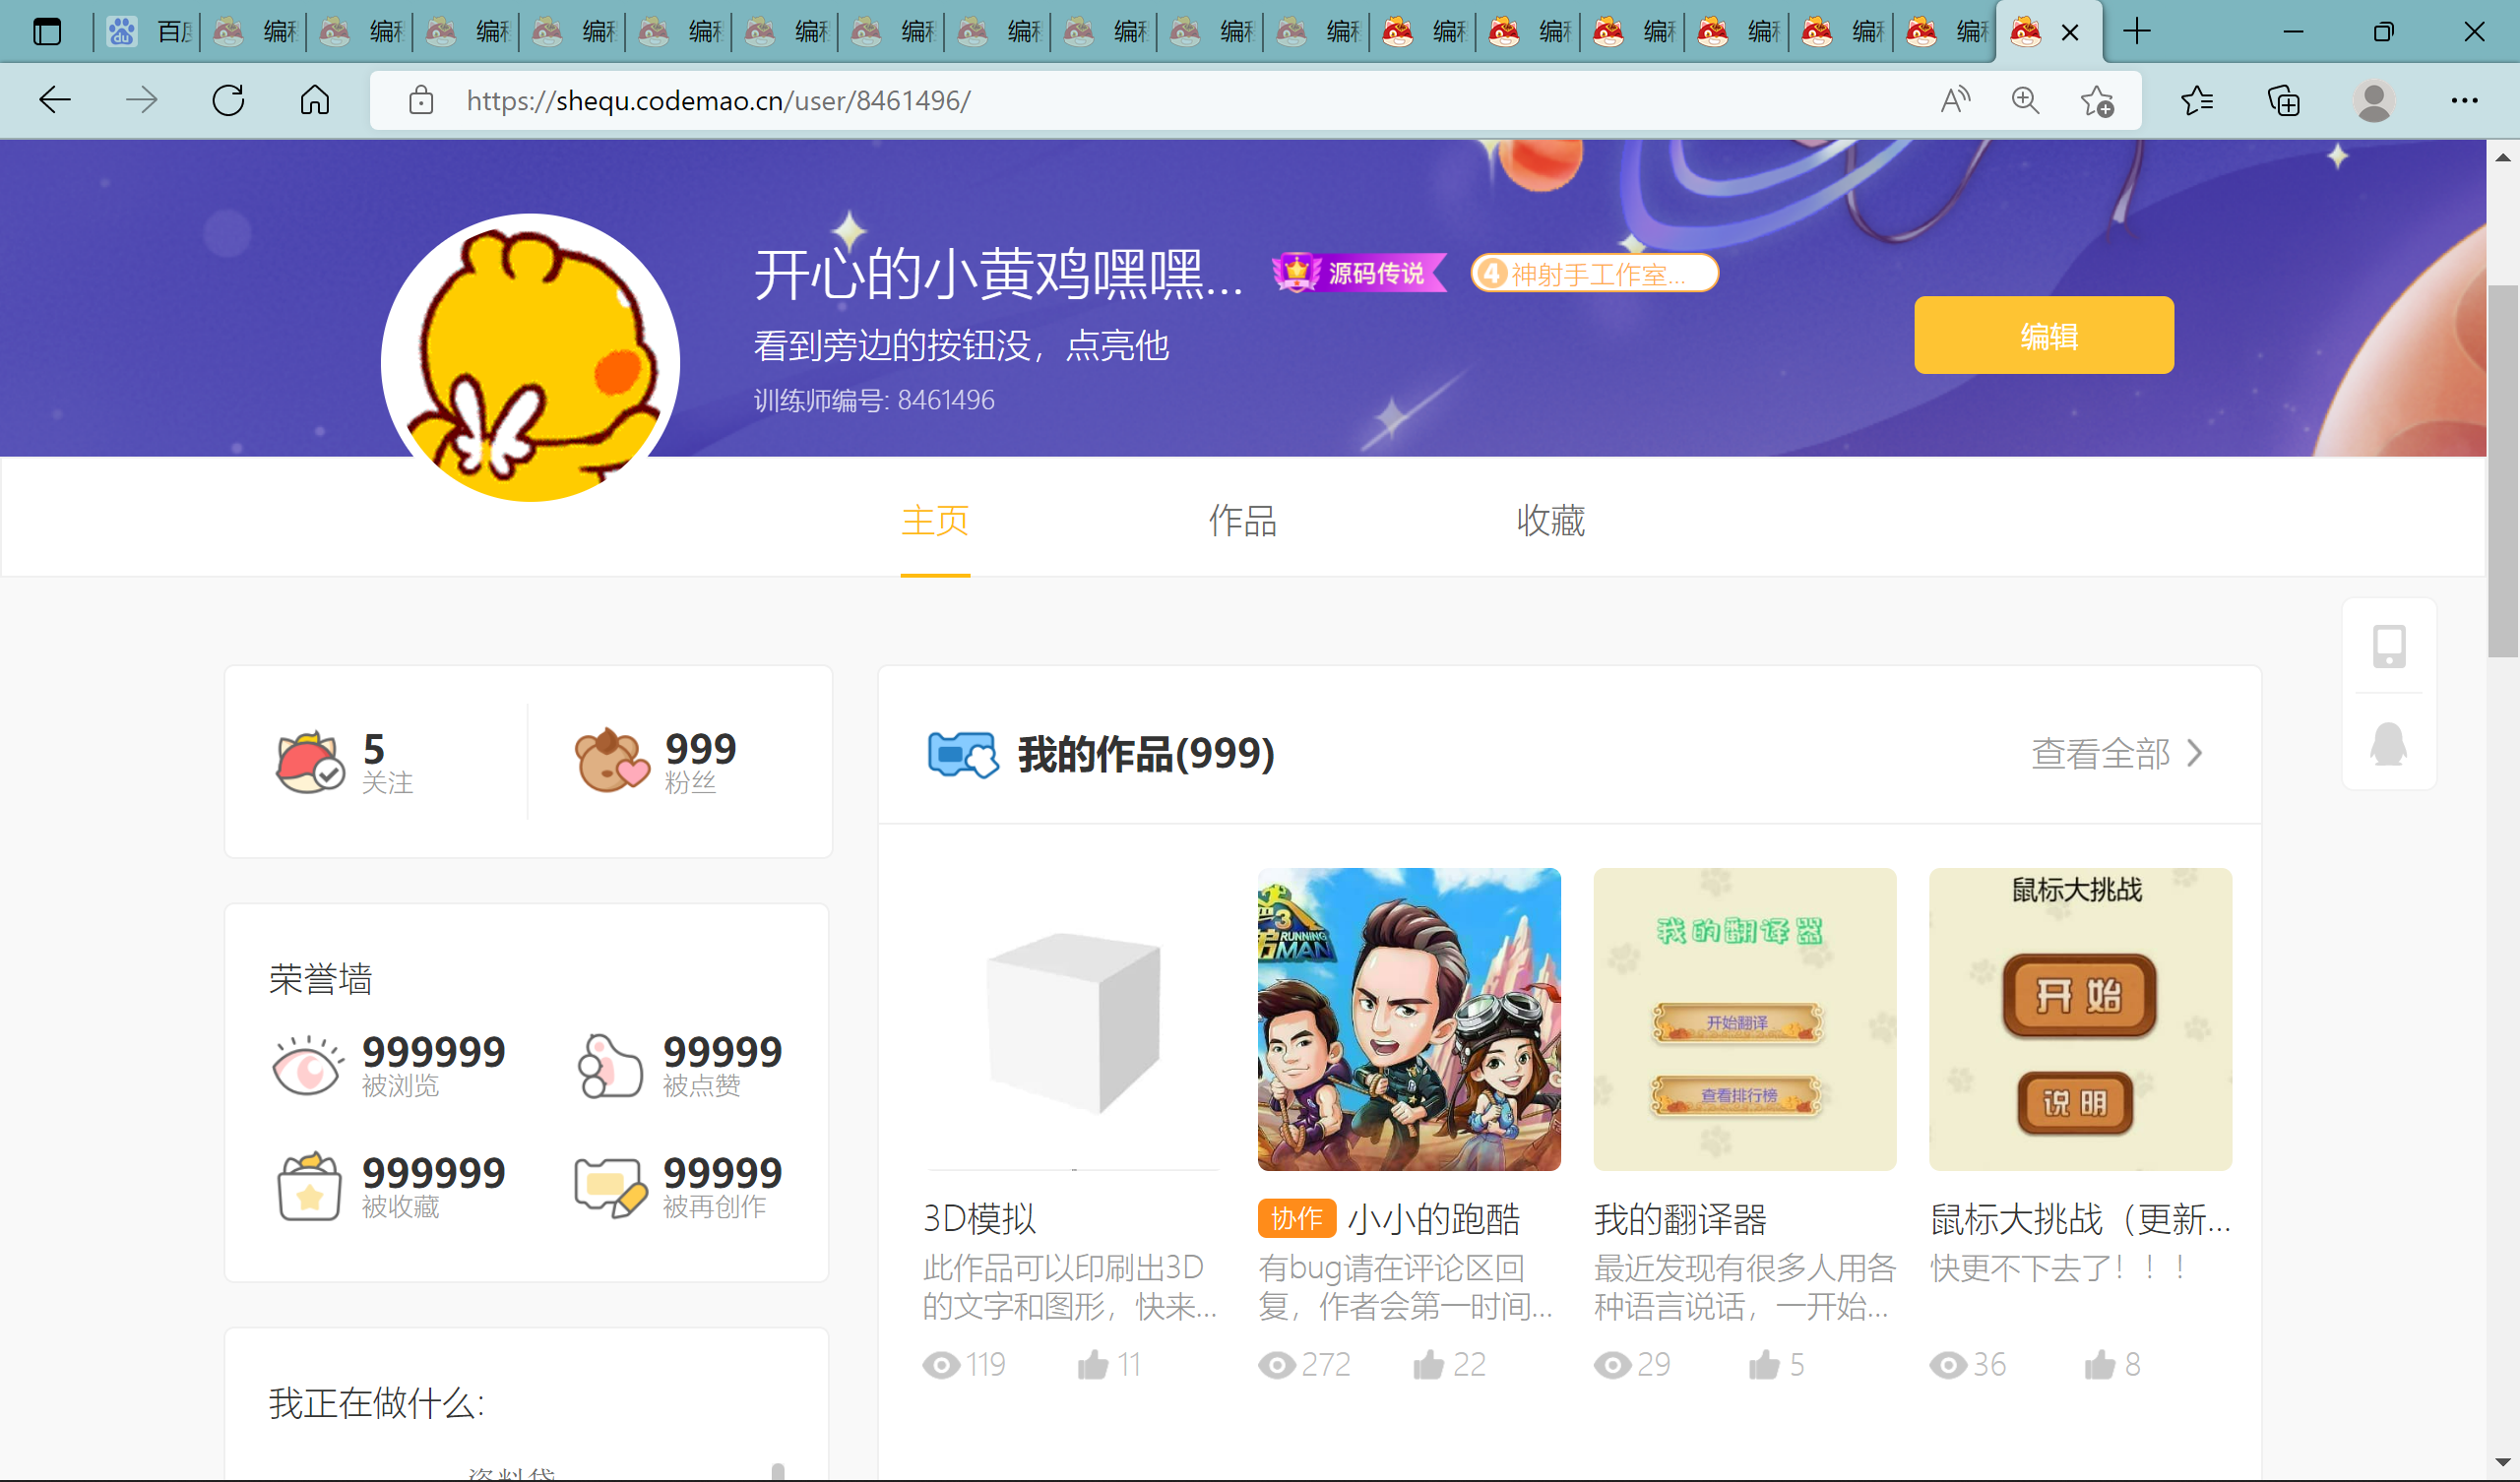Screen dimensions: 2520x1482
Task: Click the 协作 tag on 小小的跑酷
Action: click(x=1297, y=1218)
